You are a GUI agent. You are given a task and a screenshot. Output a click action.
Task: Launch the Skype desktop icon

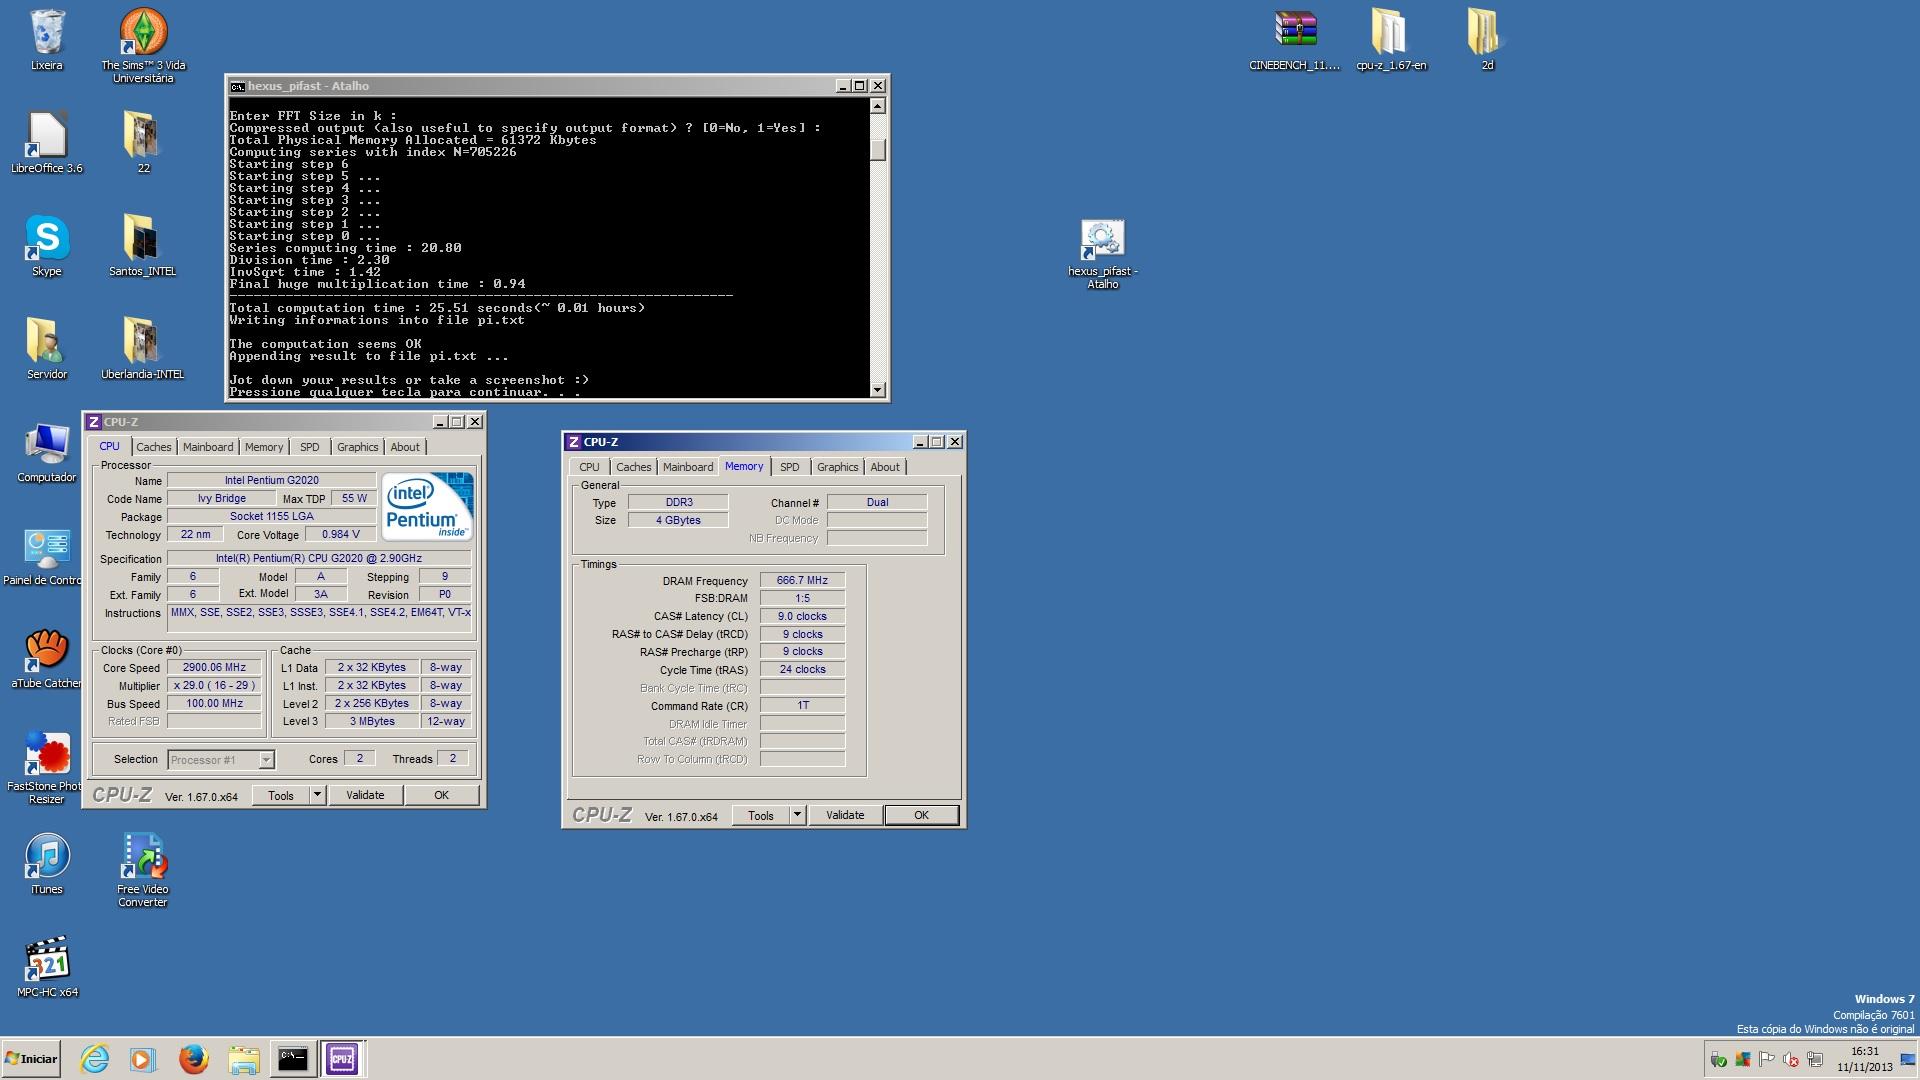pyautogui.click(x=47, y=245)
